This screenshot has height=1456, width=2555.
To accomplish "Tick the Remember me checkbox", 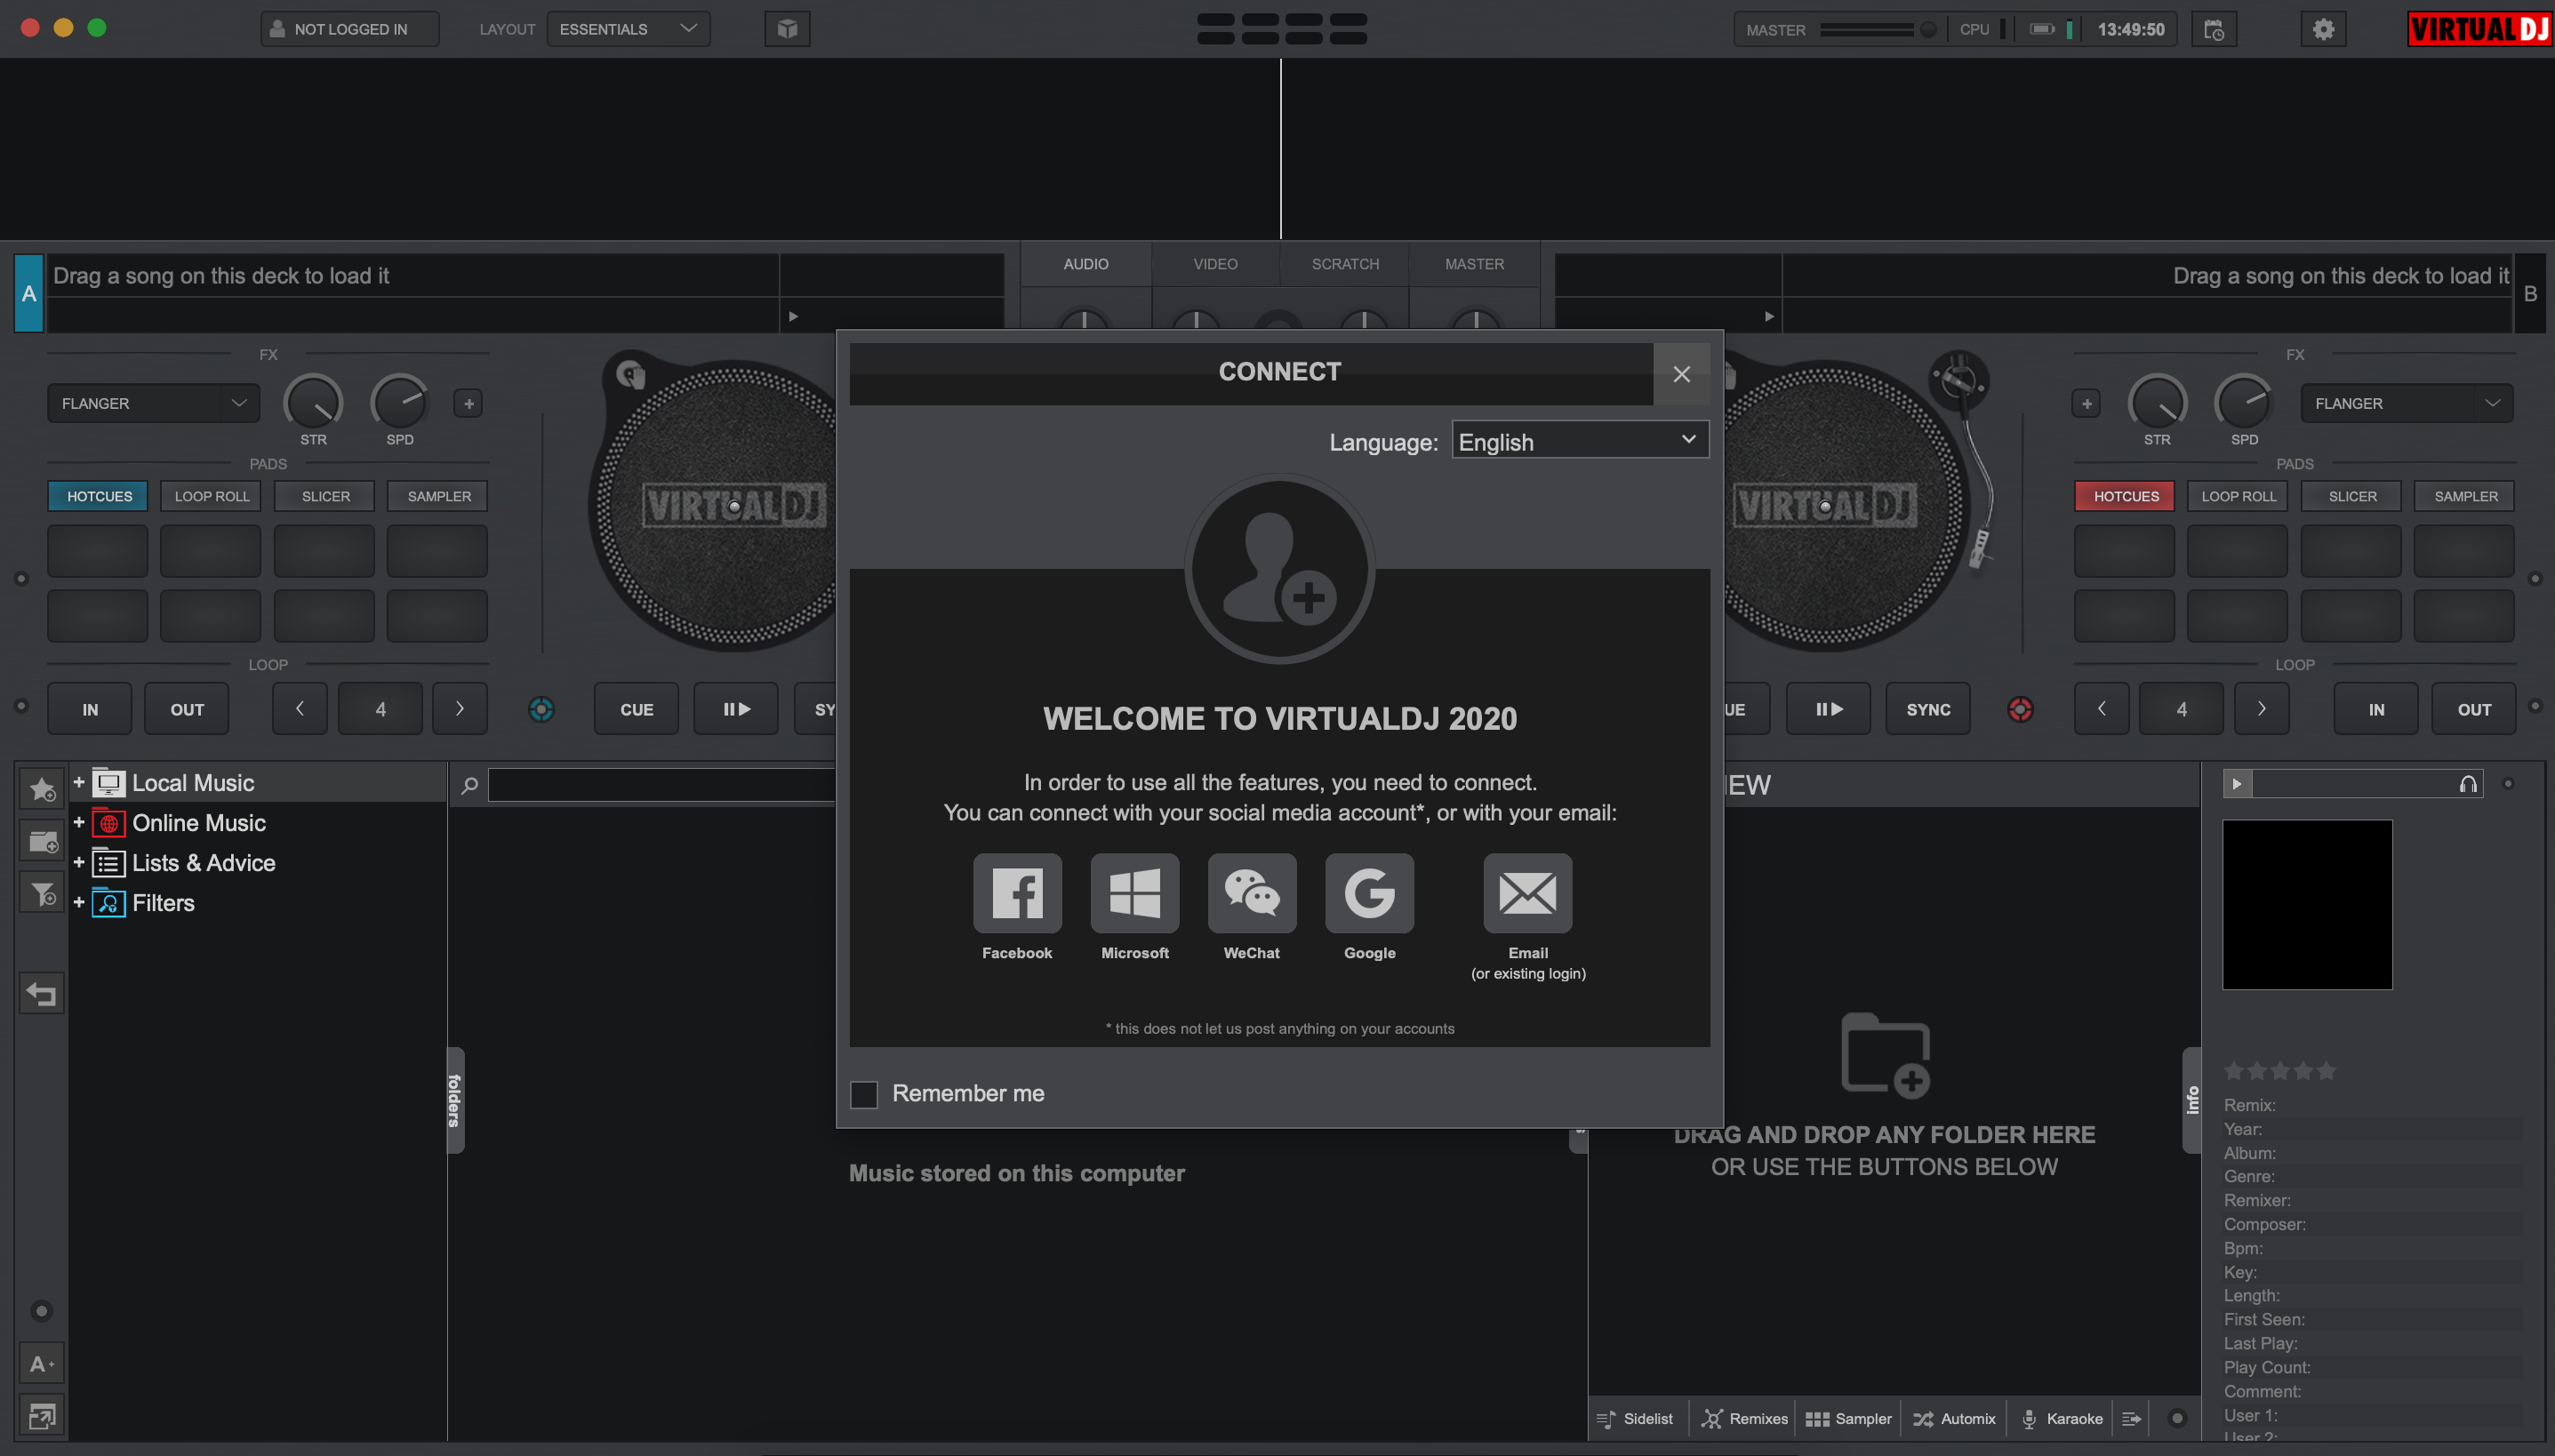I will pyautogui.click(x=863, y=1093).
